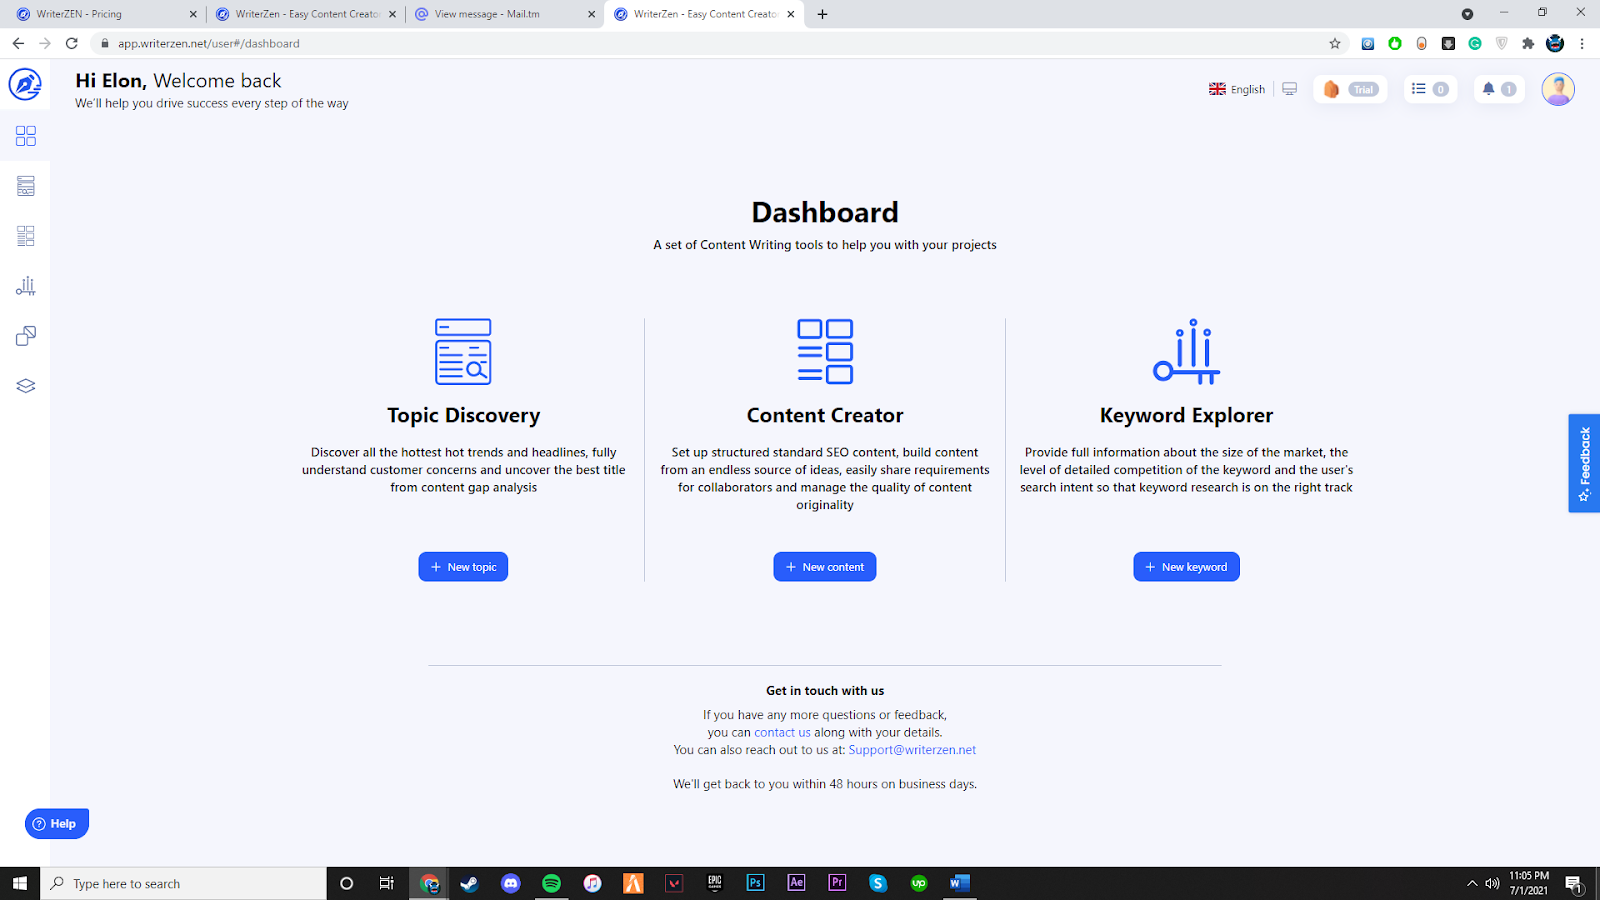Click the Windows Start button
The width and height of the screenshot is (1600, 900).
(x=20, y=883)
